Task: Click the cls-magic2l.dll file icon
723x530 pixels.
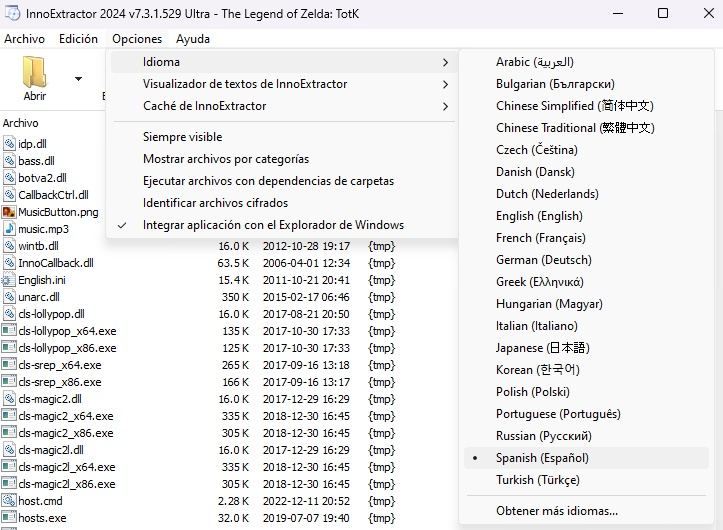Action: point(9,450)
